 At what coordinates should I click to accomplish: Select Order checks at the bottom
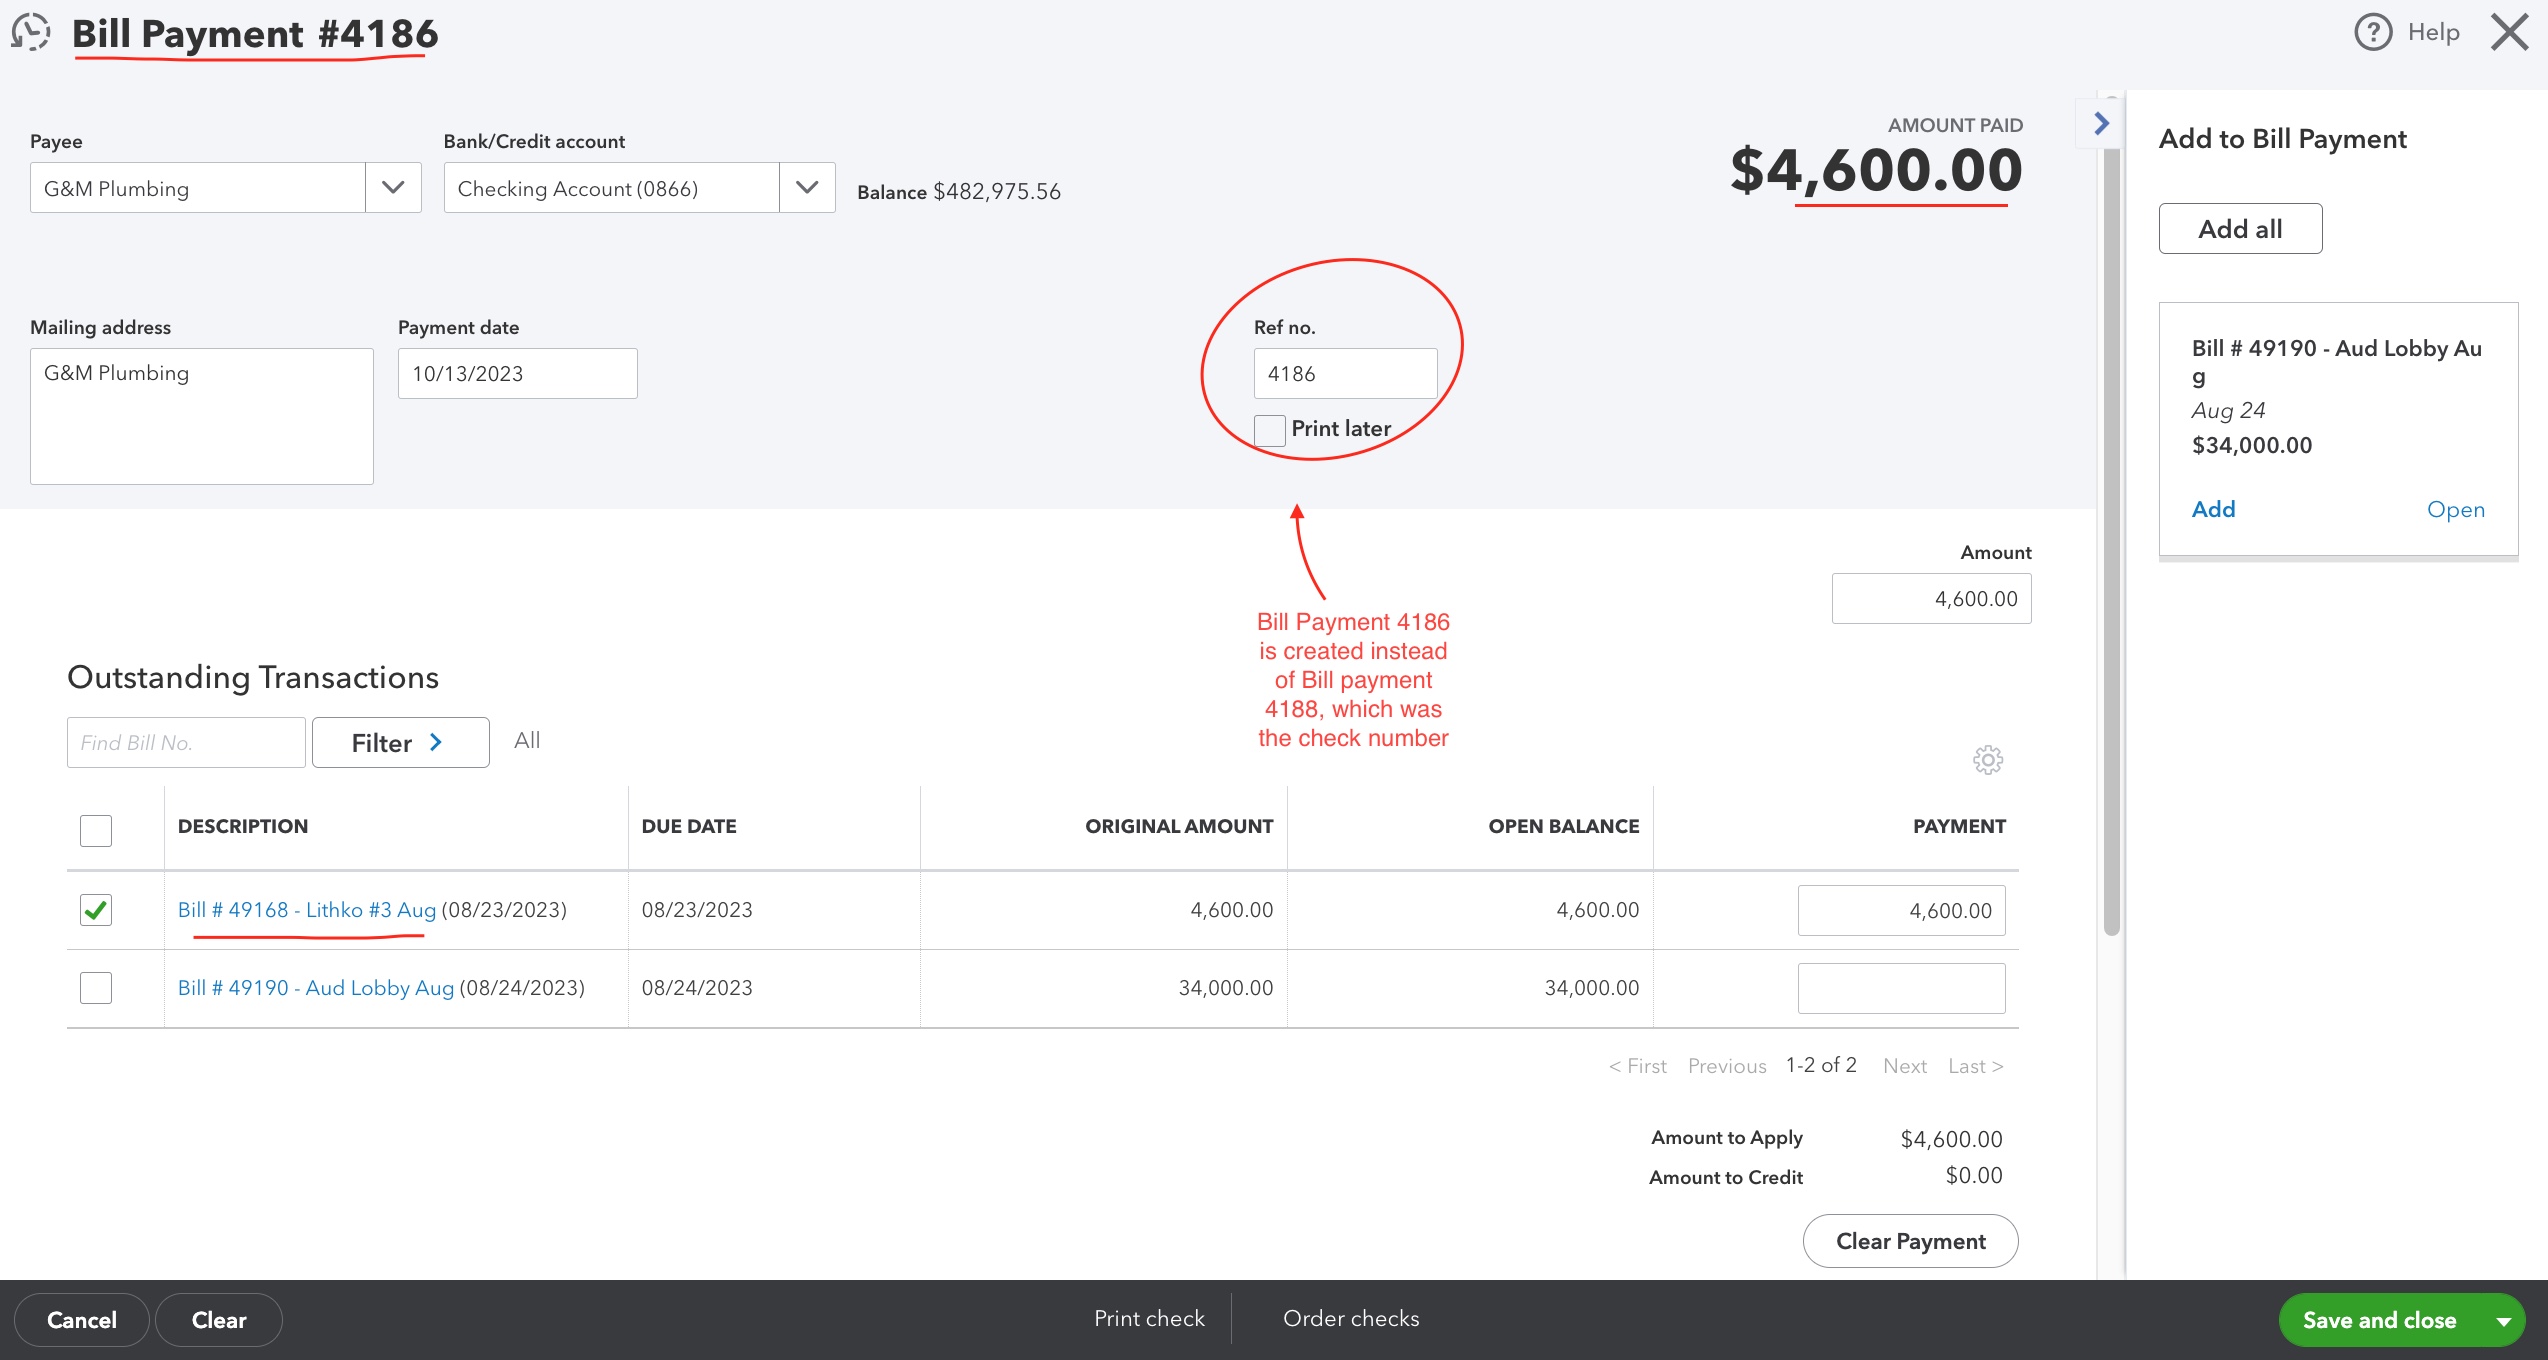click(1351, 1318)
